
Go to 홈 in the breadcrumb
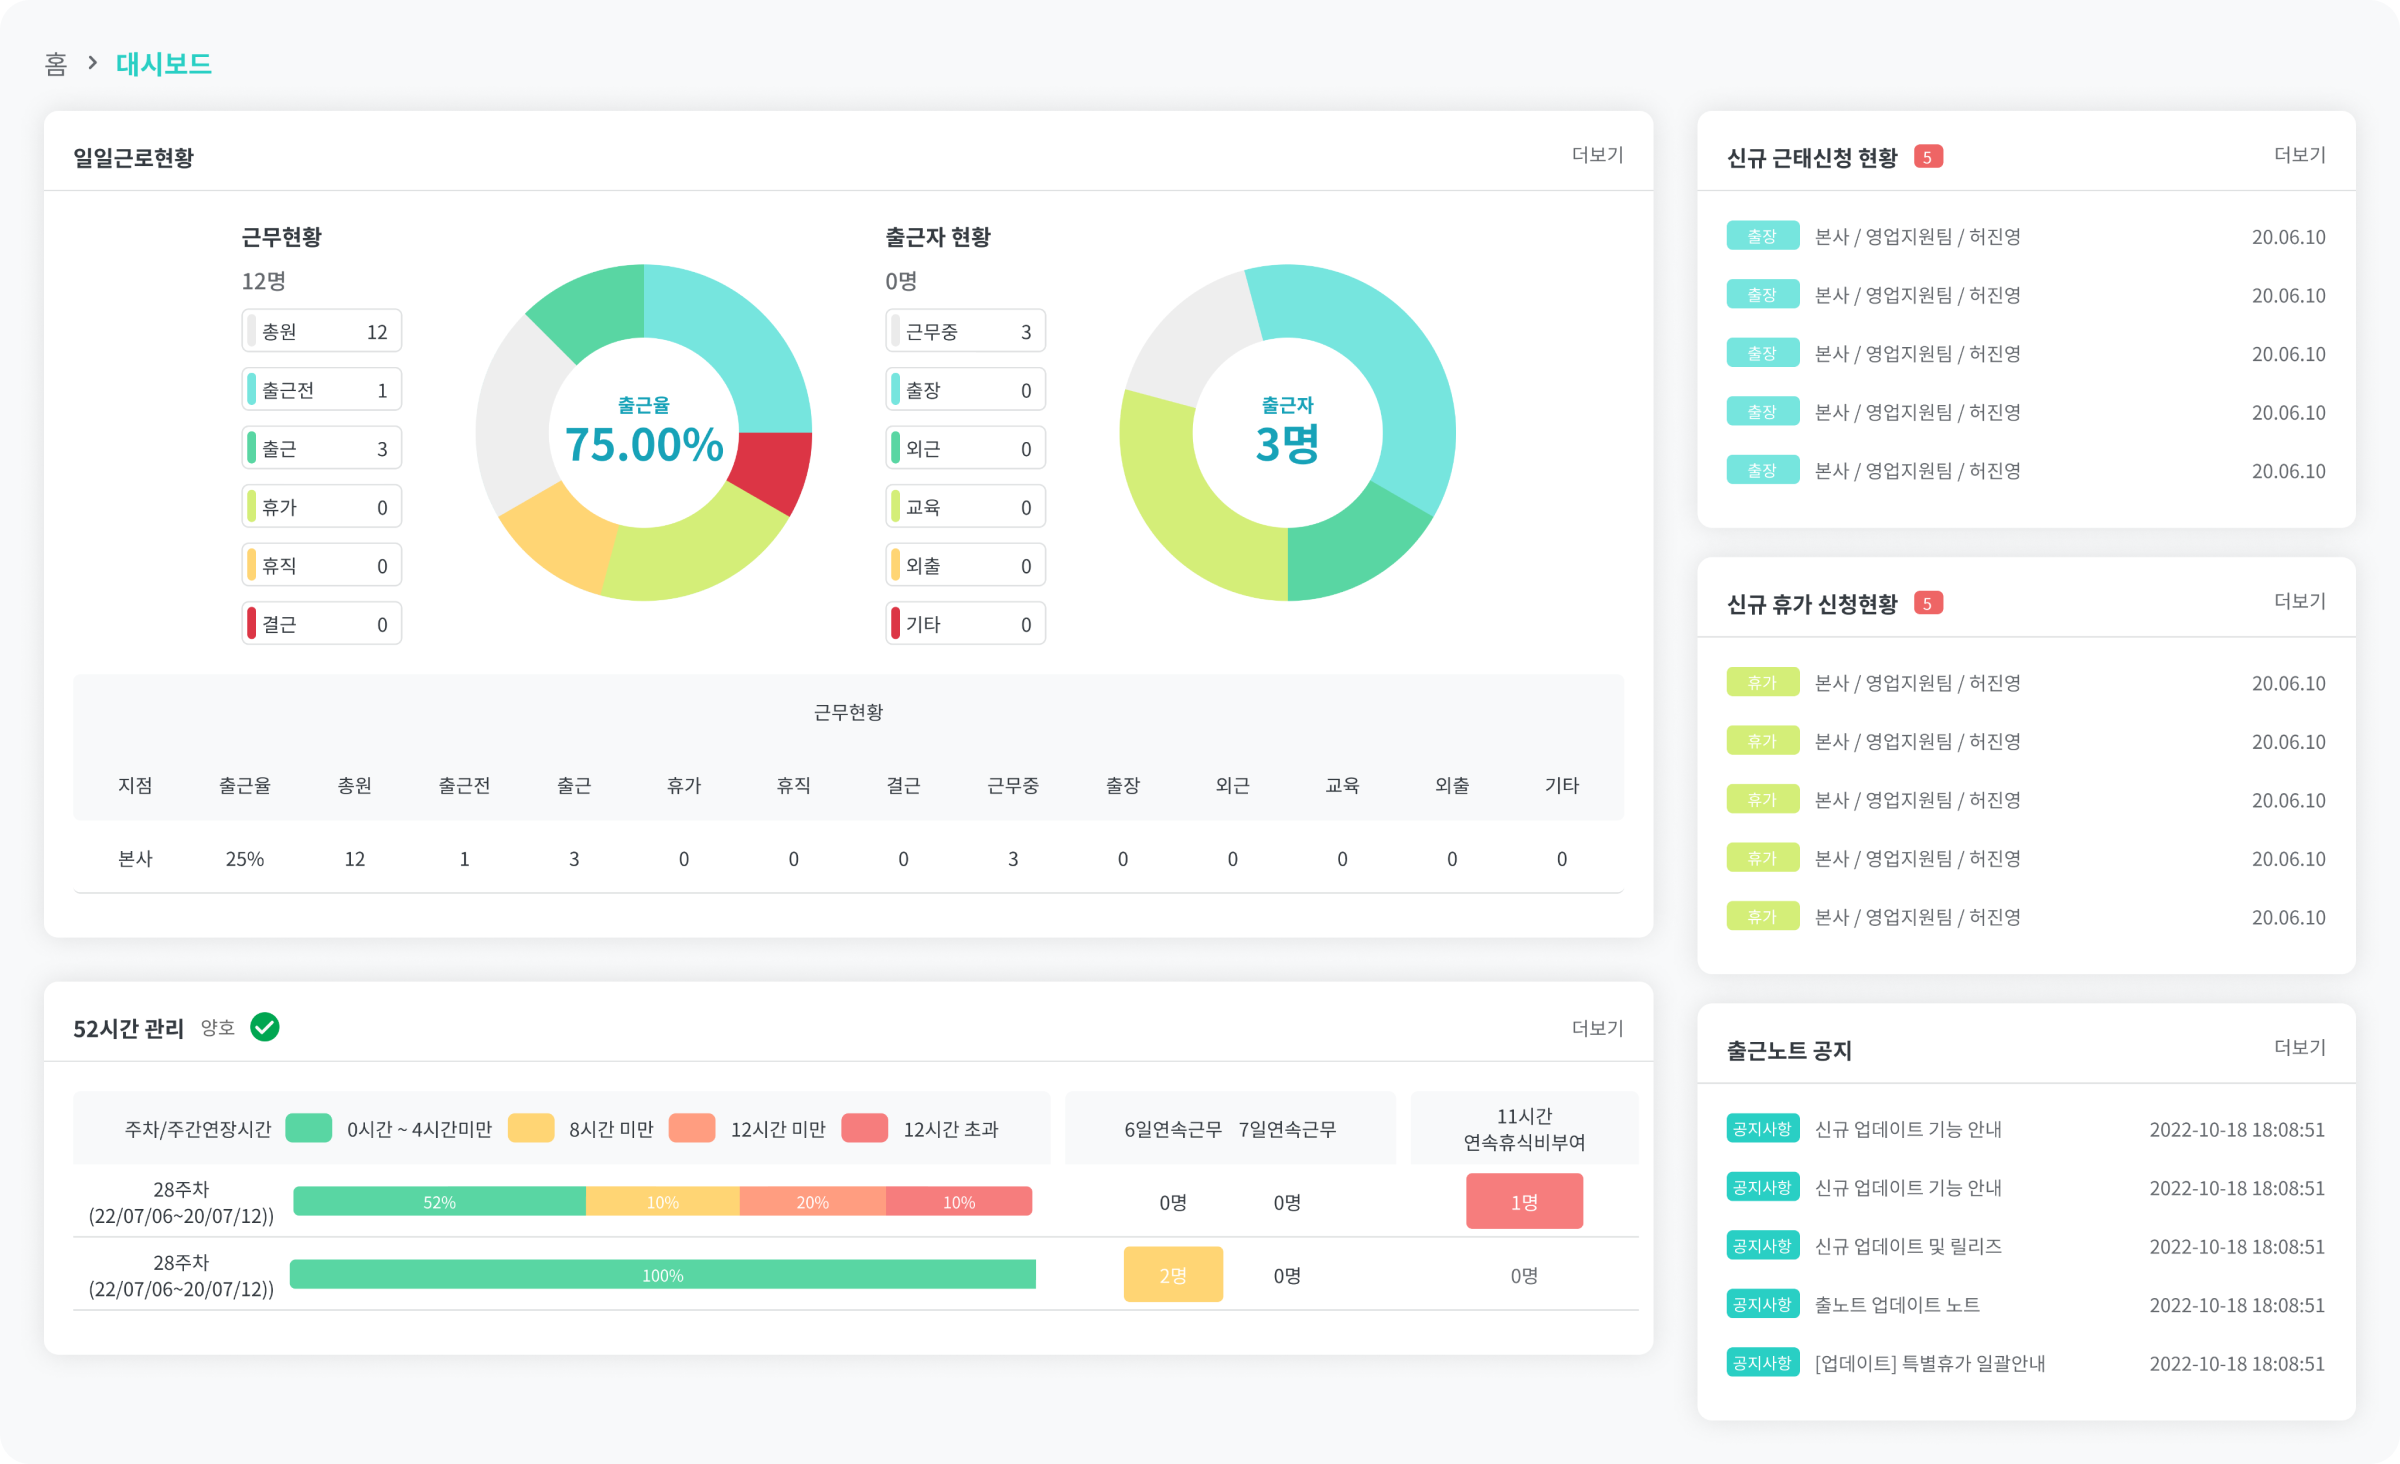click(x=56, y=64)
